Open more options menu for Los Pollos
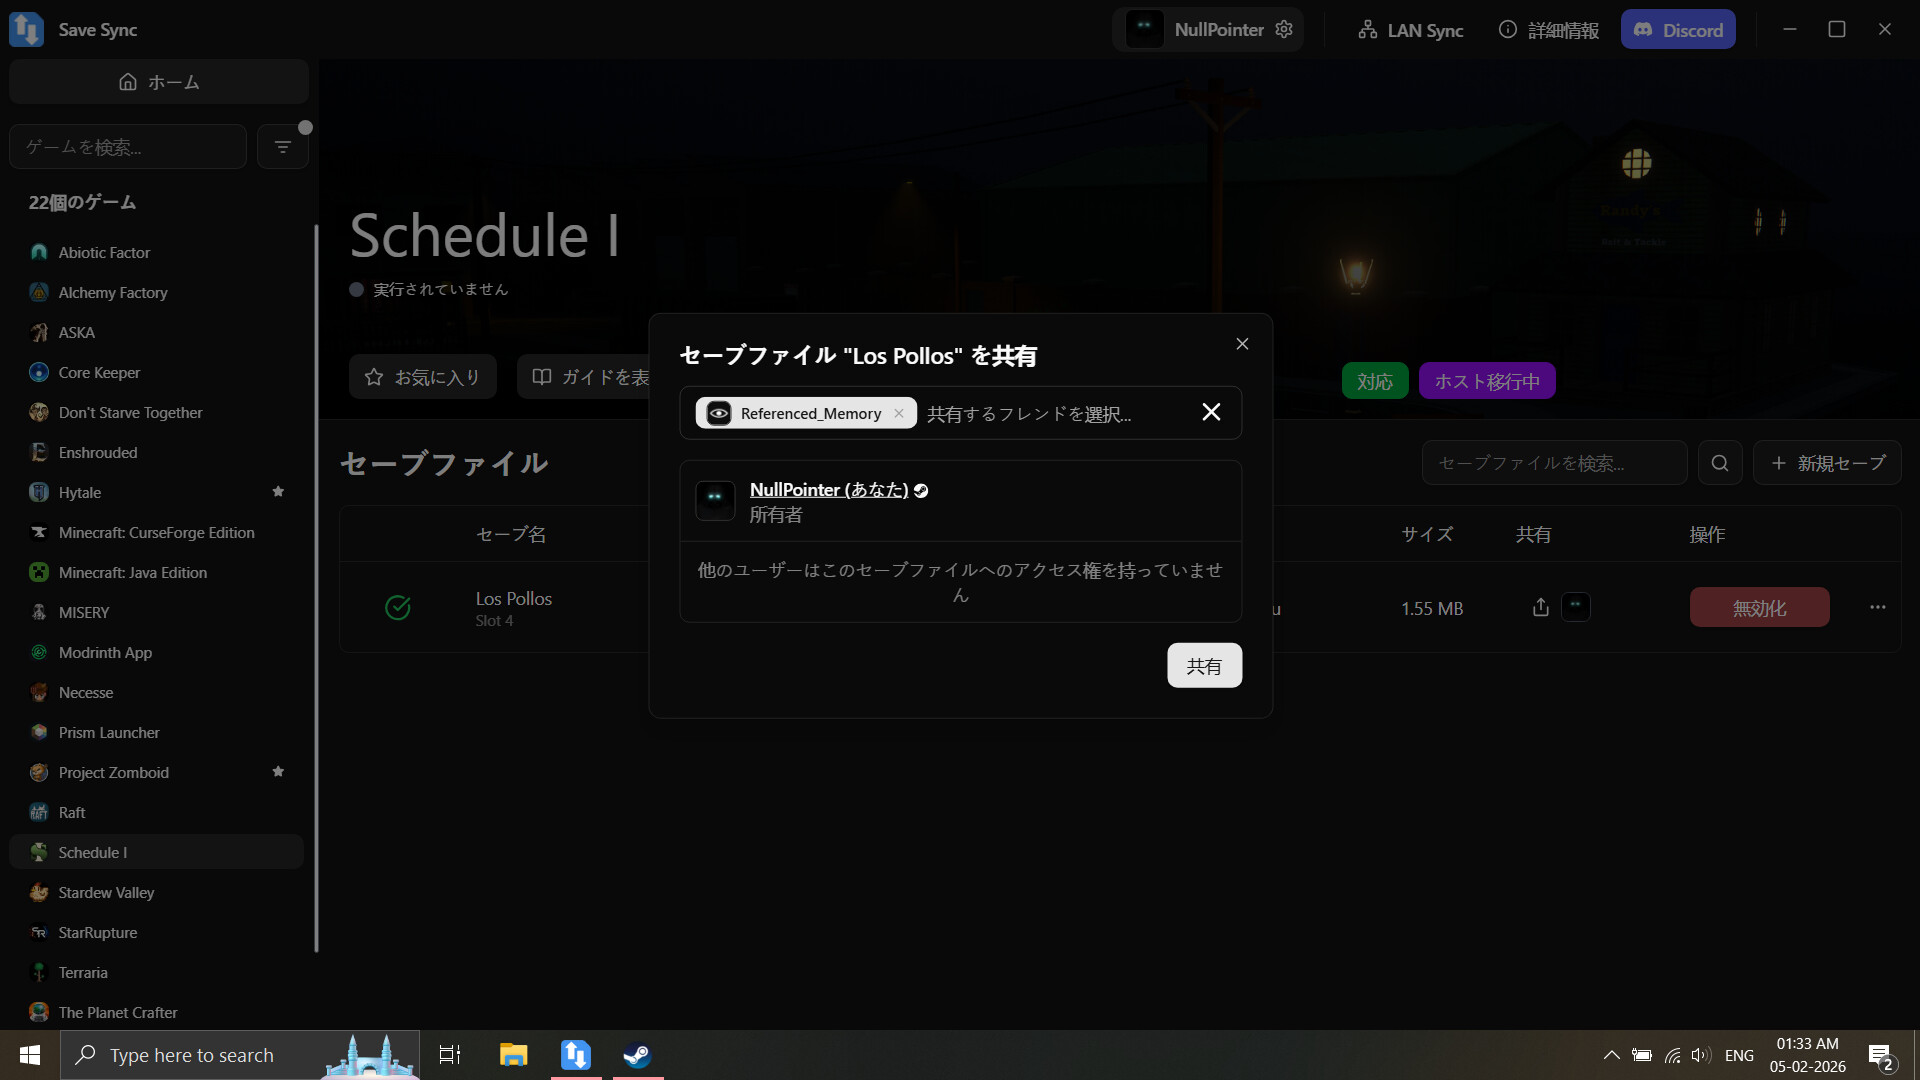This screenshot has height=1080, width=1920. pos(1878,607)
